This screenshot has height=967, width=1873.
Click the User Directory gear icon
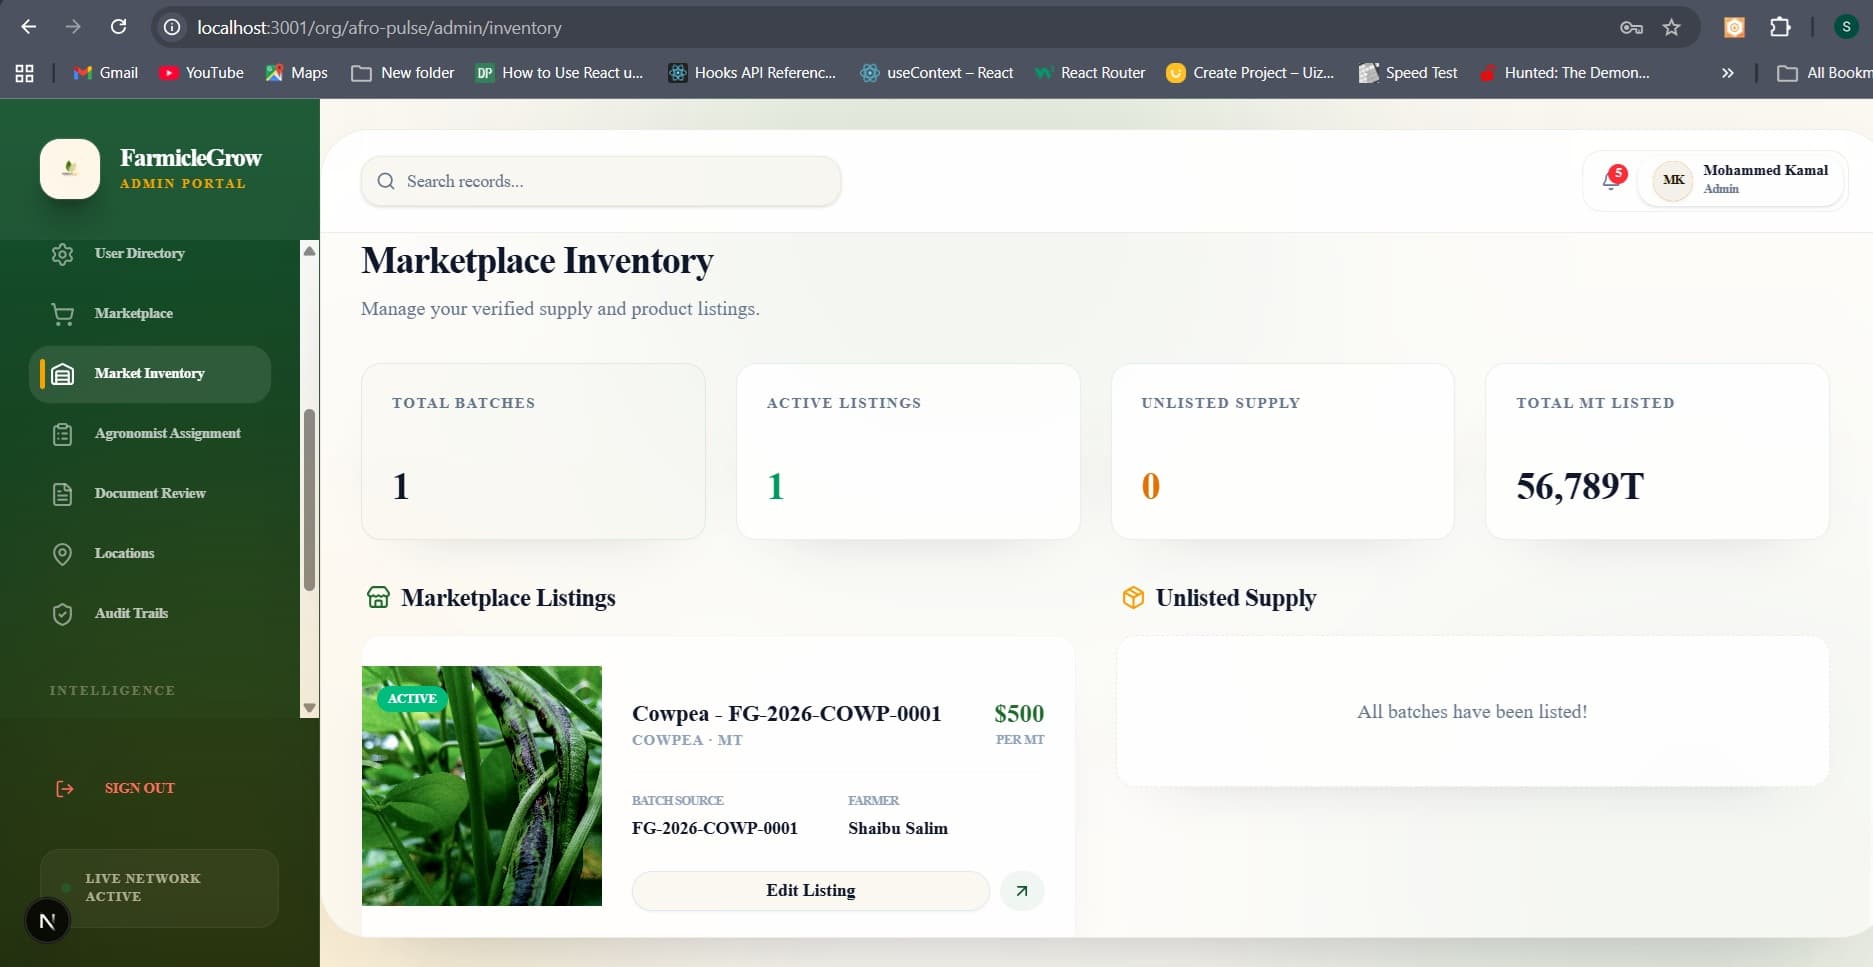click(62, 254)
